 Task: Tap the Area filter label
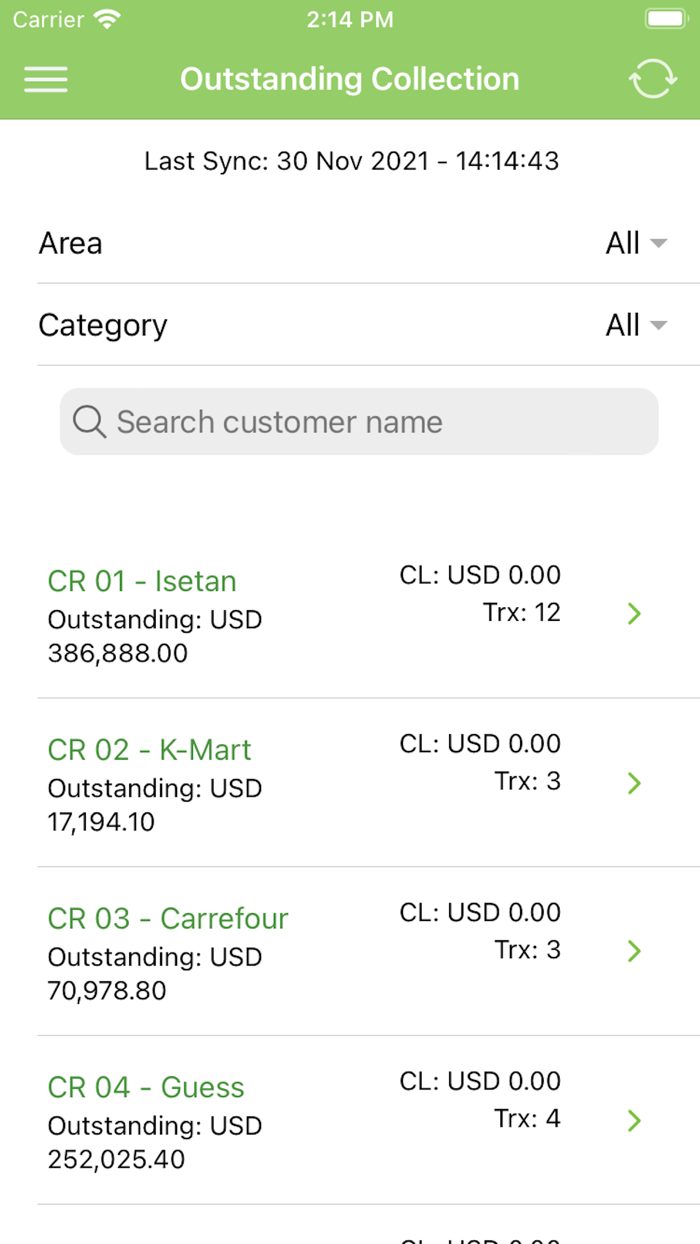(70, 243)
